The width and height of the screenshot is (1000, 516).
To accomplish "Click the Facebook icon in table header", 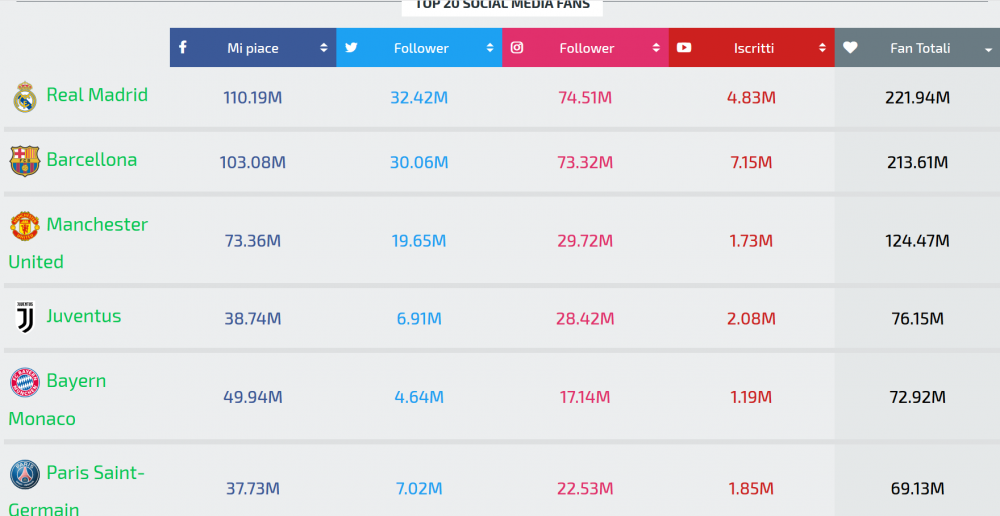I will point(182,47).
